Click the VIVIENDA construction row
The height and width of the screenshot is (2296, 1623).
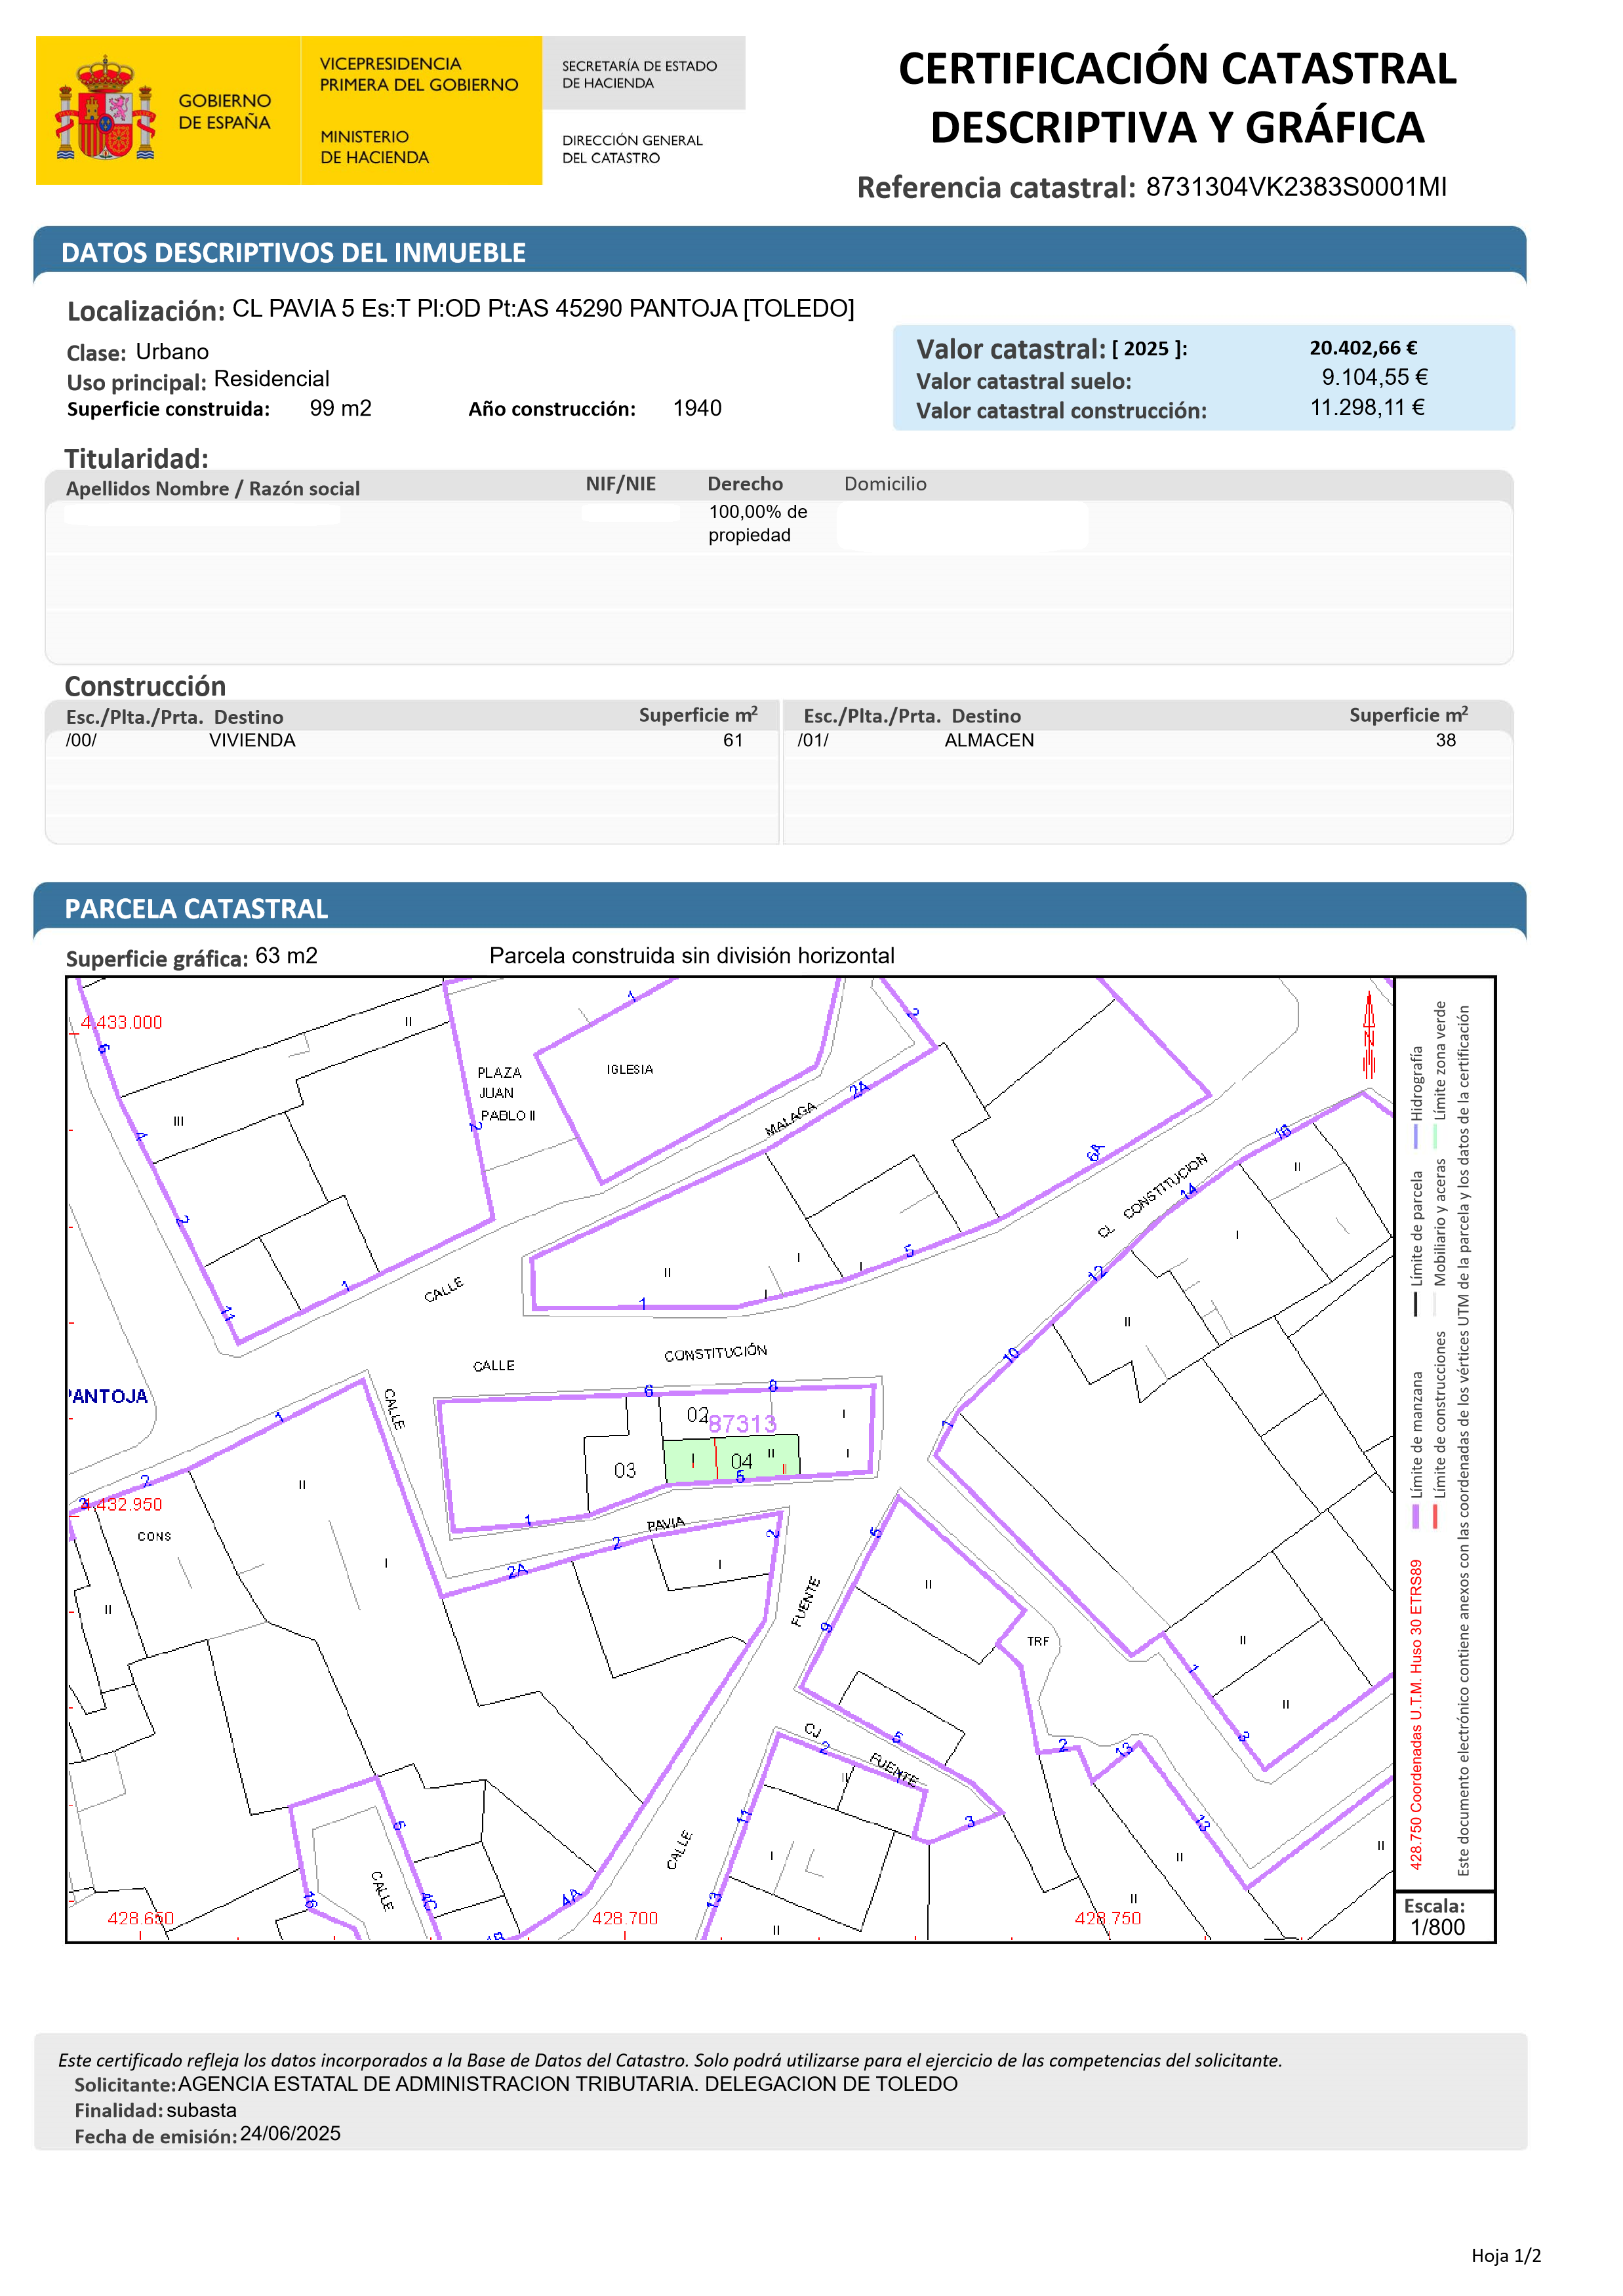252,741
